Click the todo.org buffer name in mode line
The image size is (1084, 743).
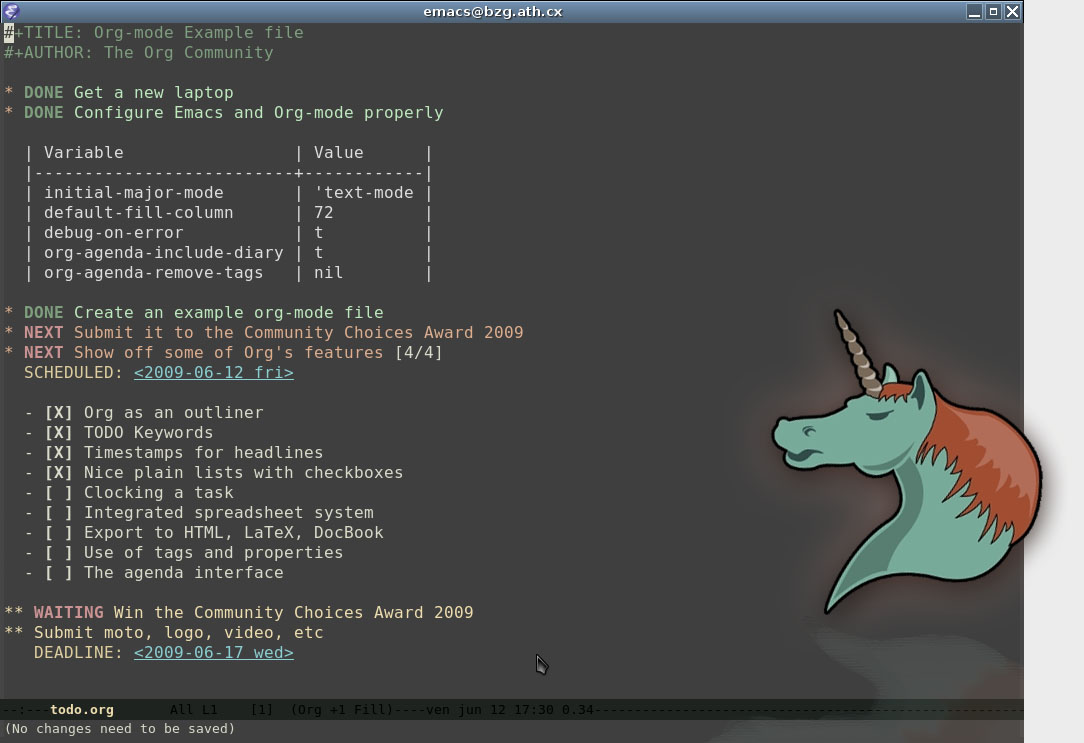pos(82,710)
